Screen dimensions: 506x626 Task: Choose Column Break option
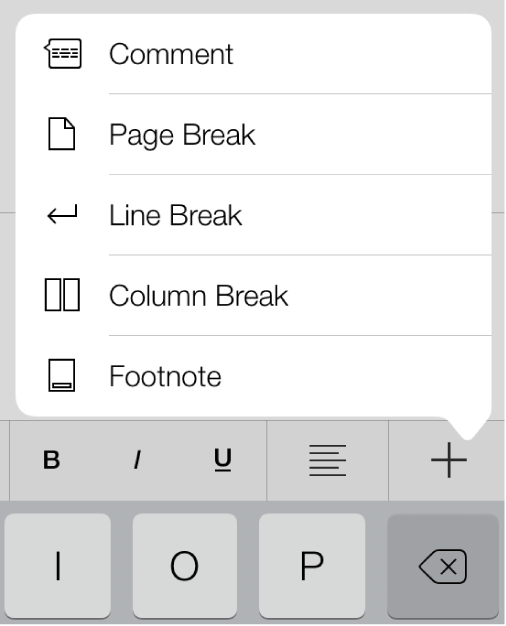253,295
